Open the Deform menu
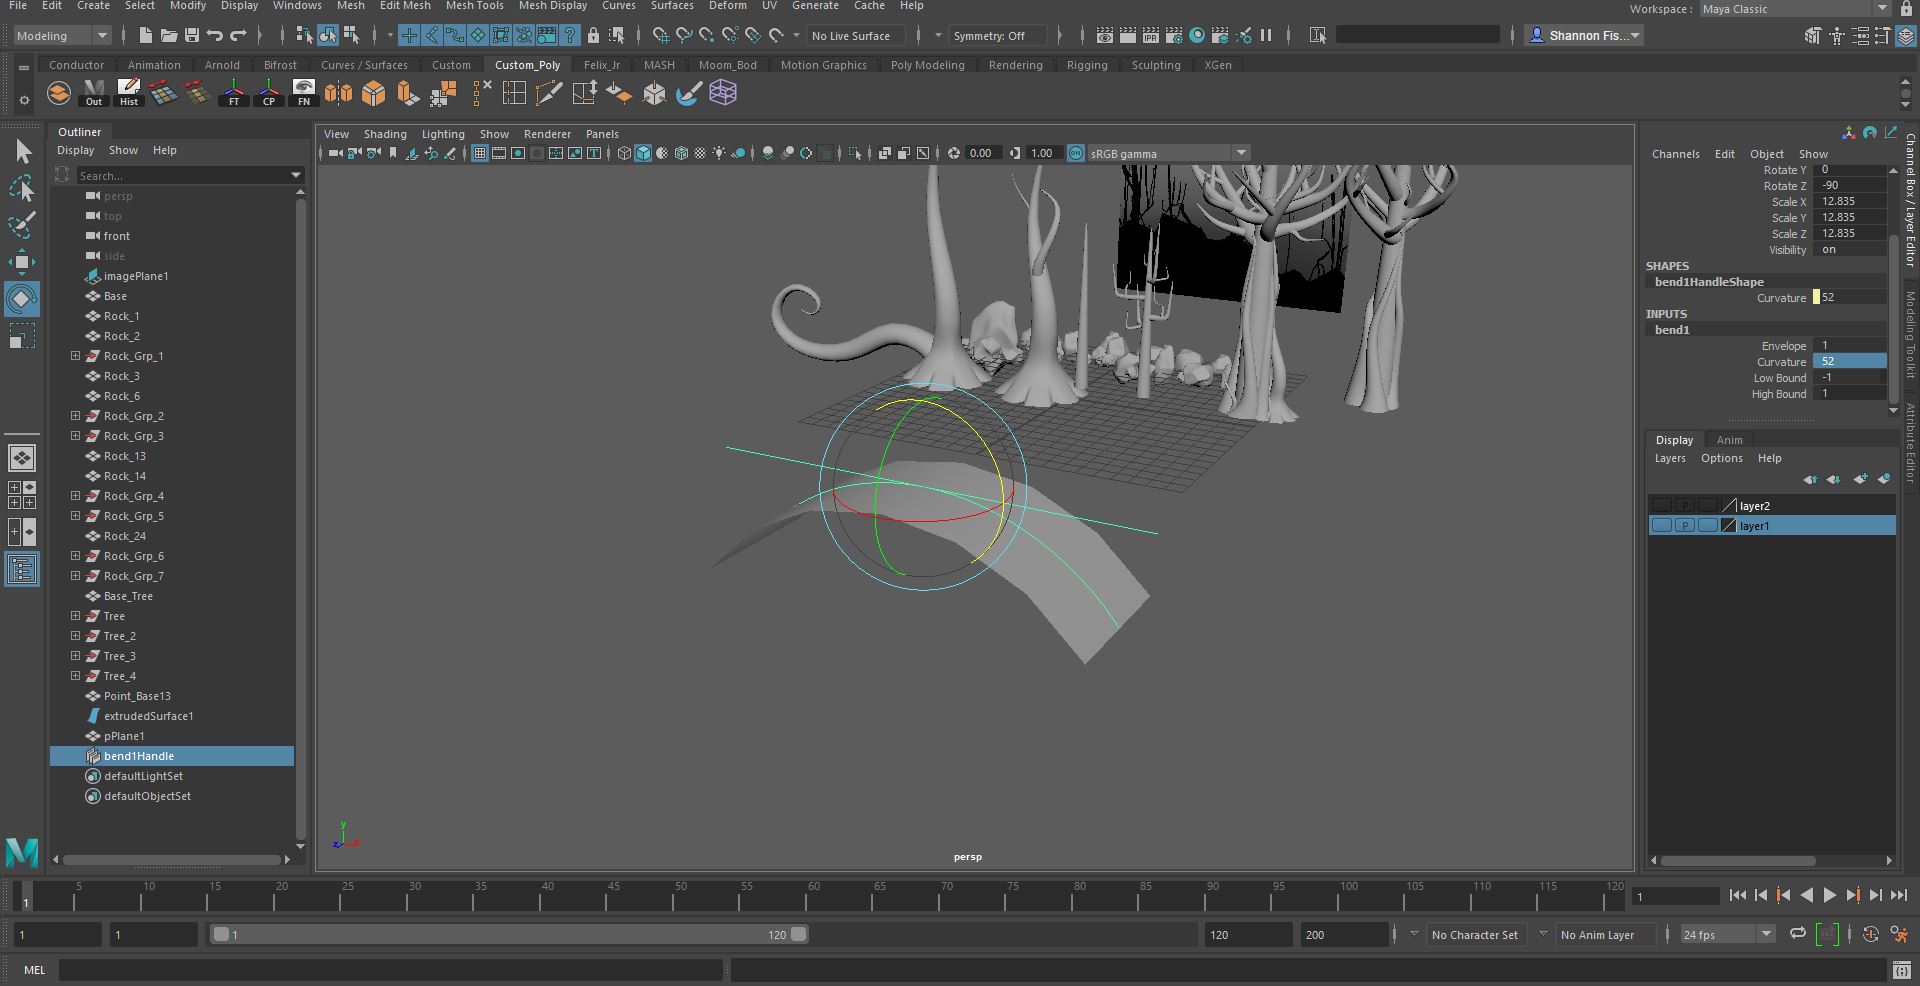The height and width of the screenshot is (986, 1920). [x=727, y=6]
